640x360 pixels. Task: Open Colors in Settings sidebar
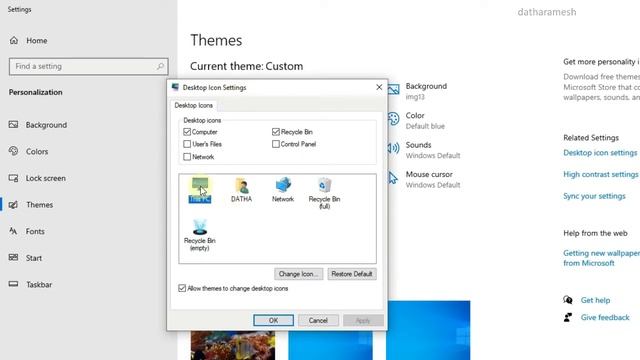click(37, 151)
